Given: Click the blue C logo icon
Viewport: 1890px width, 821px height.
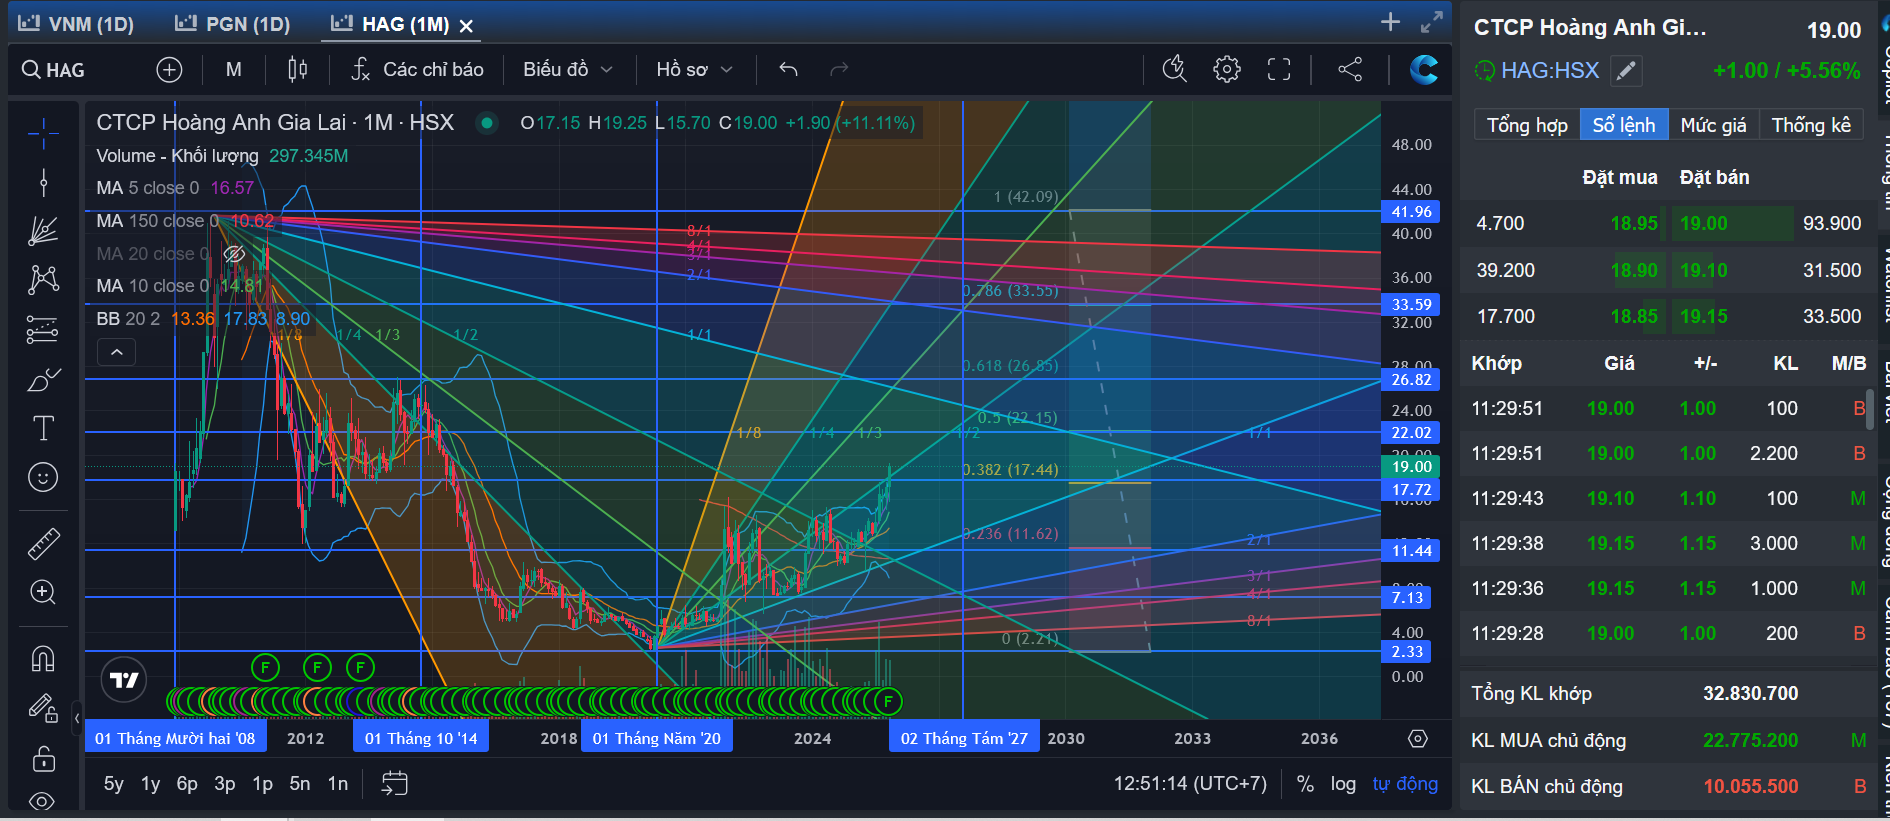Looking at the screenshot, I should coord(1424,69).
